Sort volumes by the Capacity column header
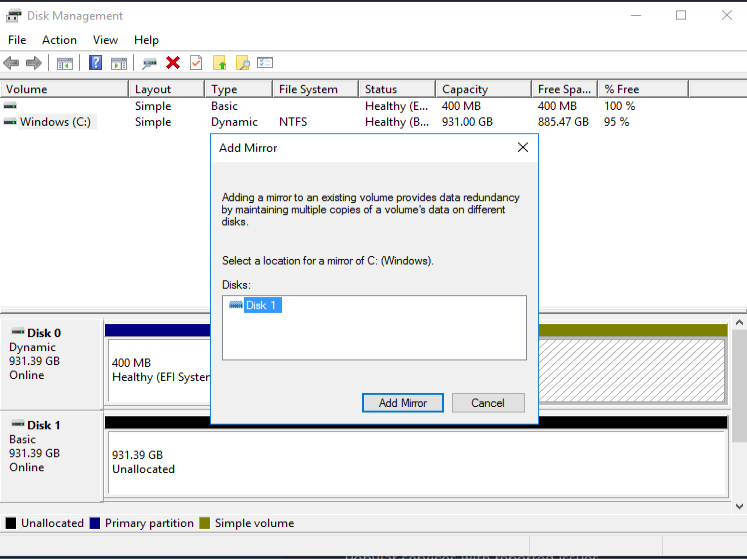Image resolution: width=747 pixels, height=559 pixels. (x=465, y=89)
